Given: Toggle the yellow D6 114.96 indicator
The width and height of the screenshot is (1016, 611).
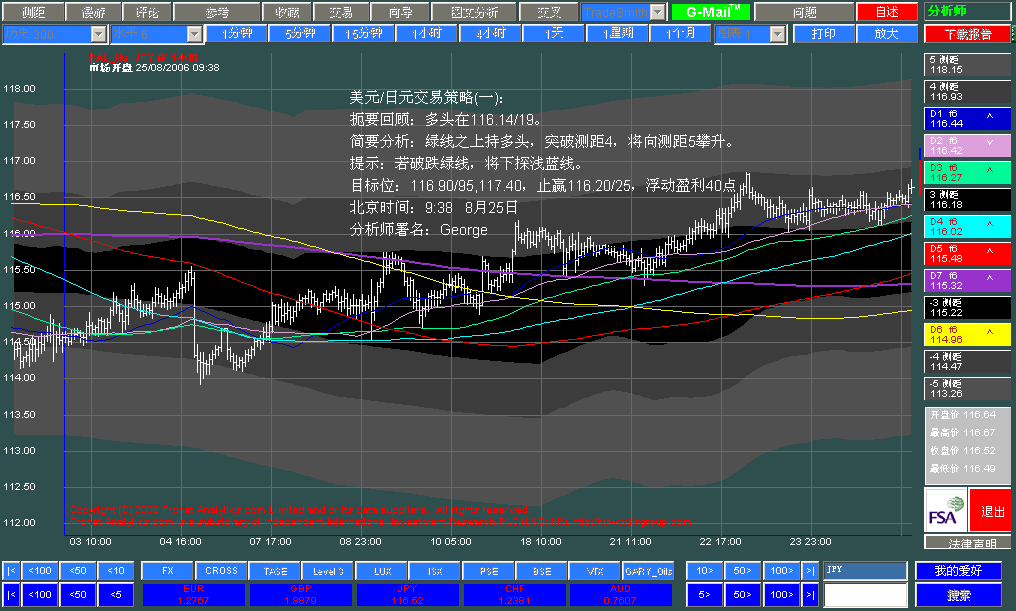Looking at the screenshot, I should [x=967, y=335].
